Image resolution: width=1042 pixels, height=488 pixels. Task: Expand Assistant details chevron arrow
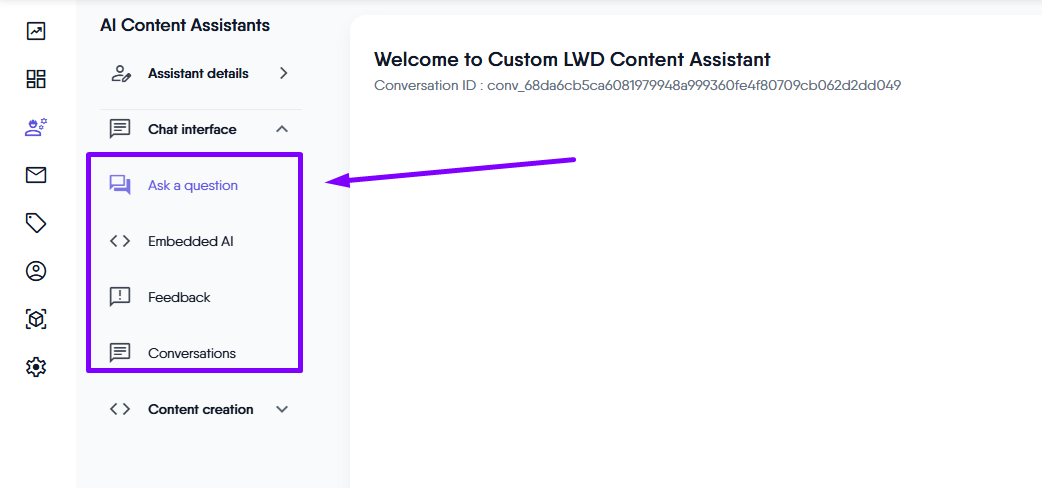(x=283, y=73)
